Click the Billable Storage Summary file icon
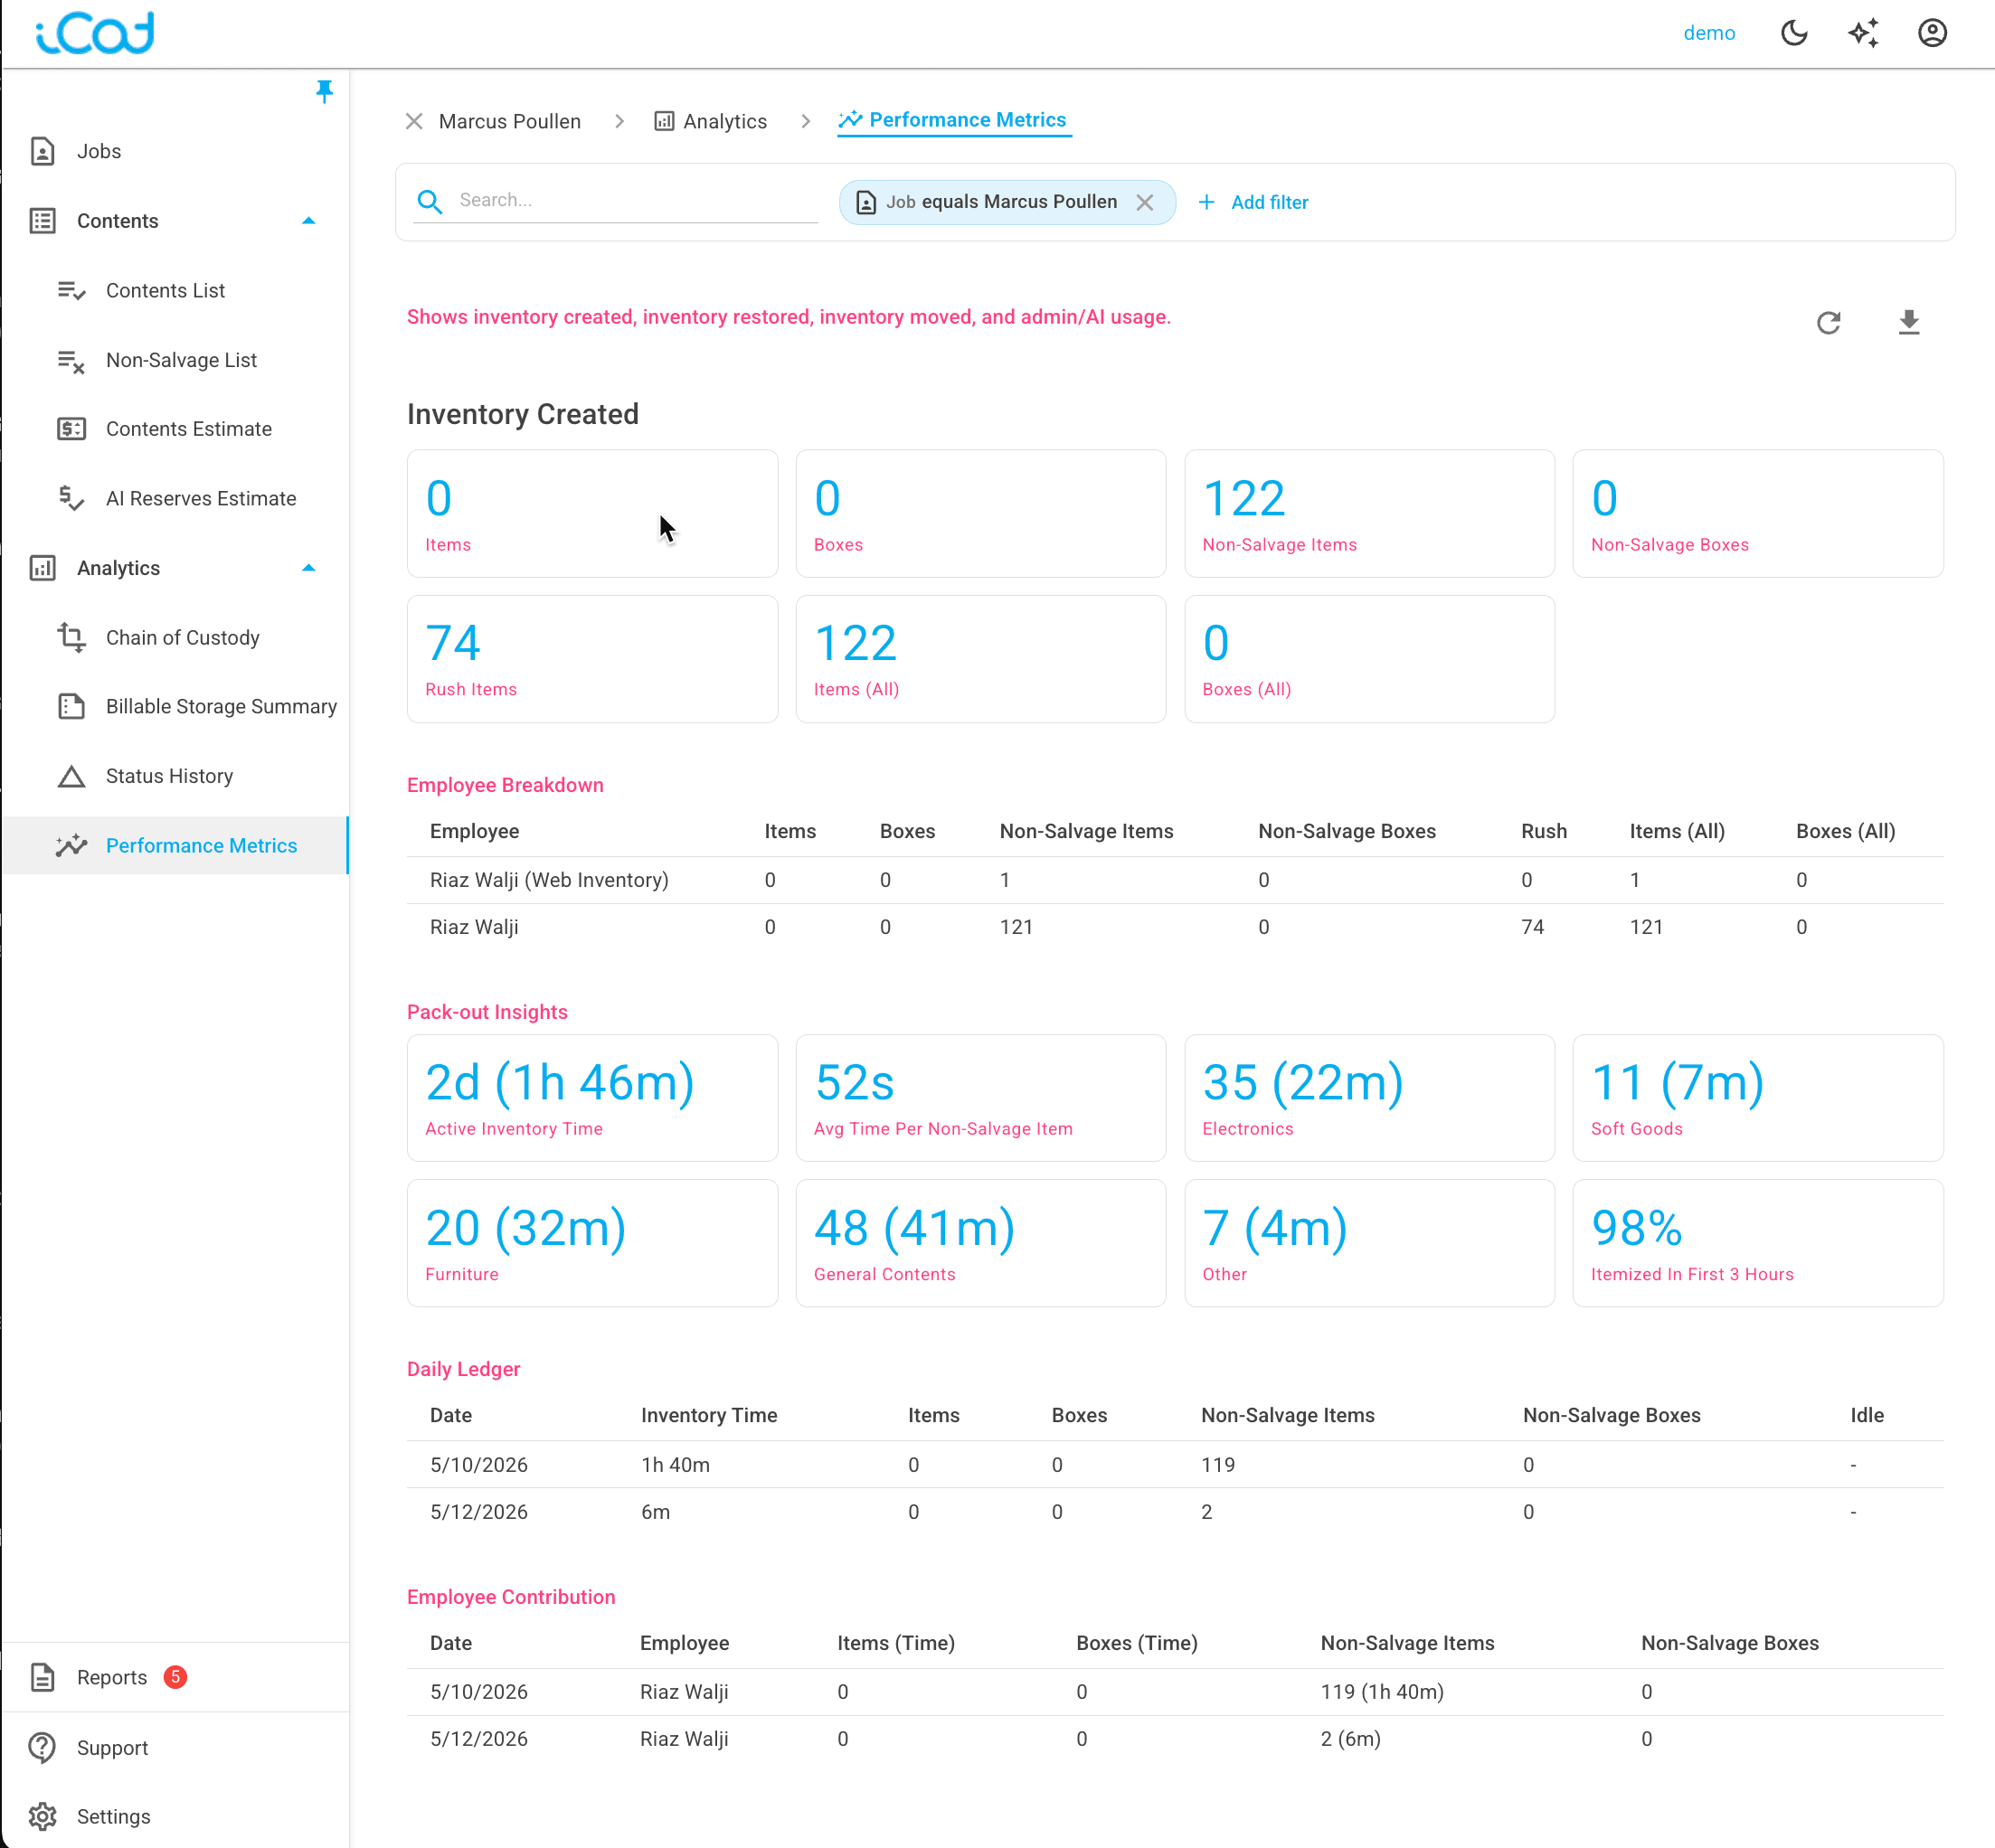 71,706
